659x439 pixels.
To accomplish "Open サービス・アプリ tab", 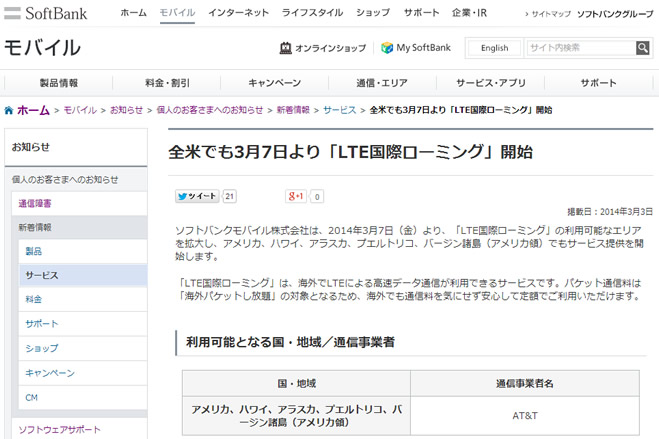I will 490,83.
